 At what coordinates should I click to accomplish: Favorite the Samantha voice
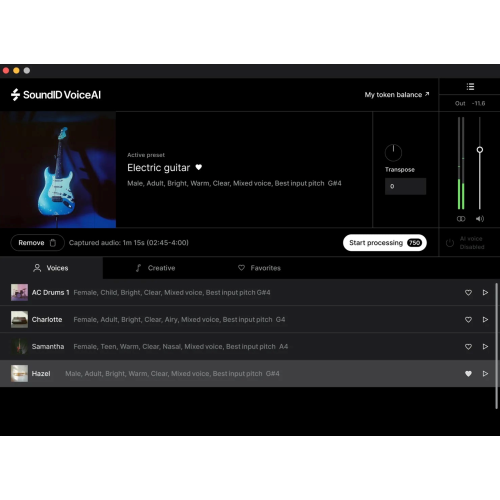click(468, 346)
